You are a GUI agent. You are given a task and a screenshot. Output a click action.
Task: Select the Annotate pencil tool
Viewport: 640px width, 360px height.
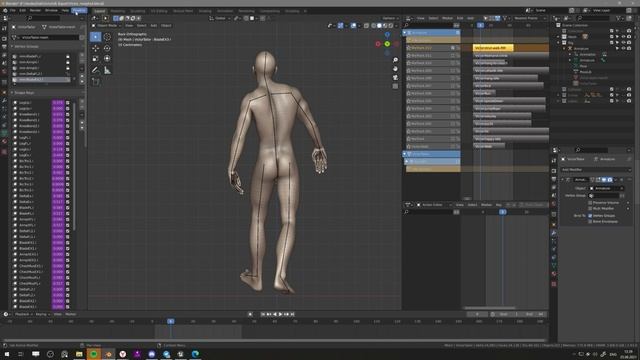(x=96, y=70)
